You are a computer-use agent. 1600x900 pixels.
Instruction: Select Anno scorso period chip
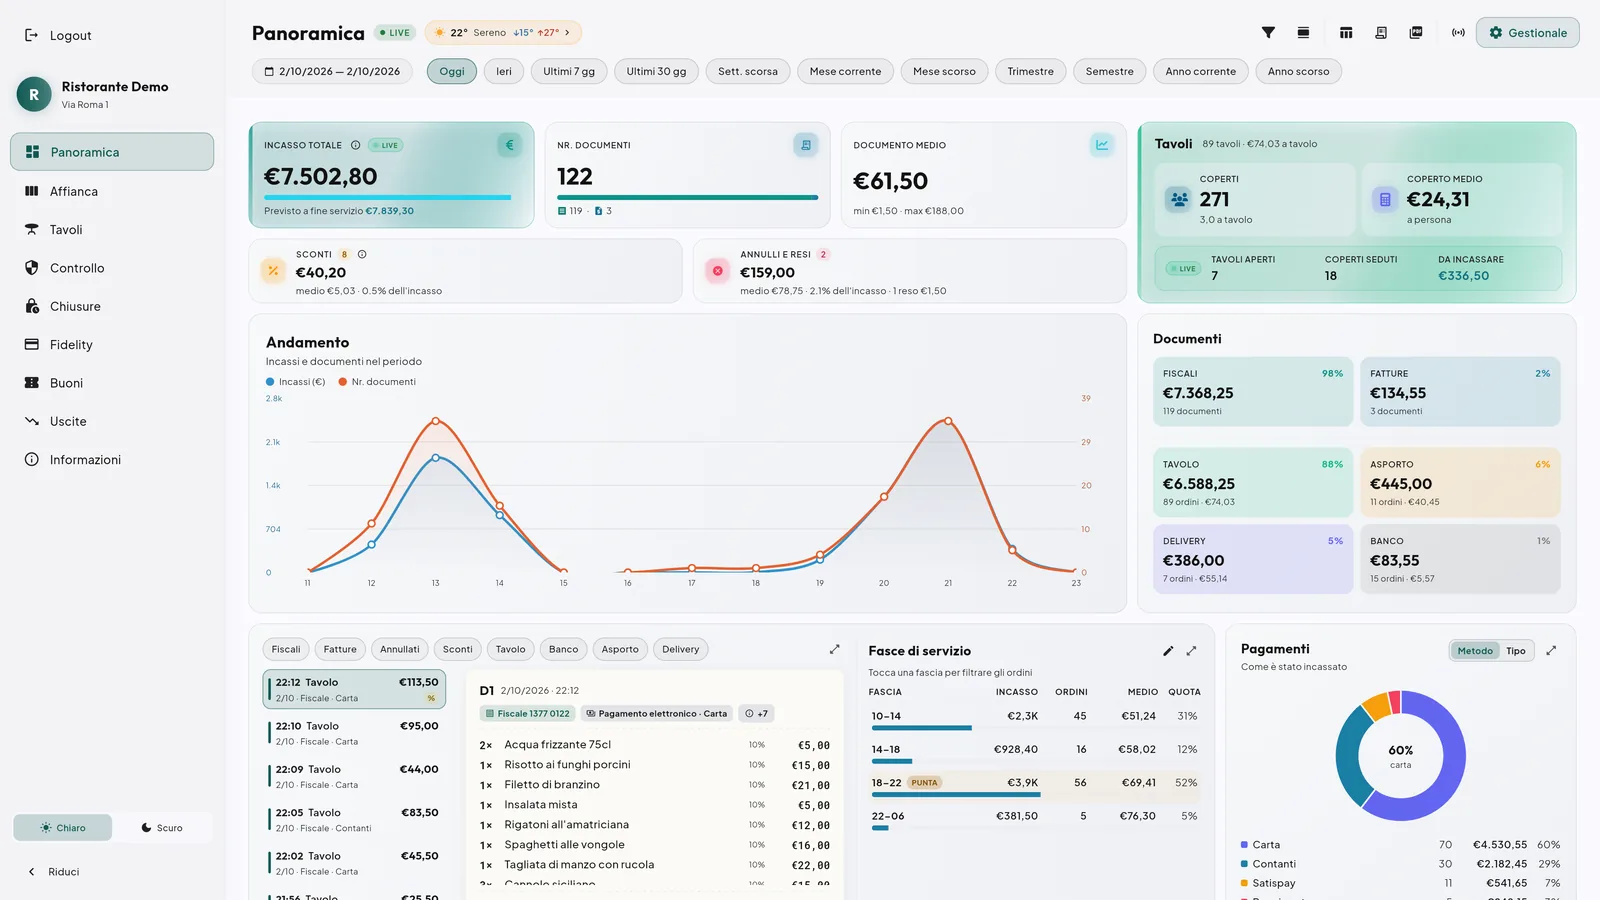[1299, 71]
